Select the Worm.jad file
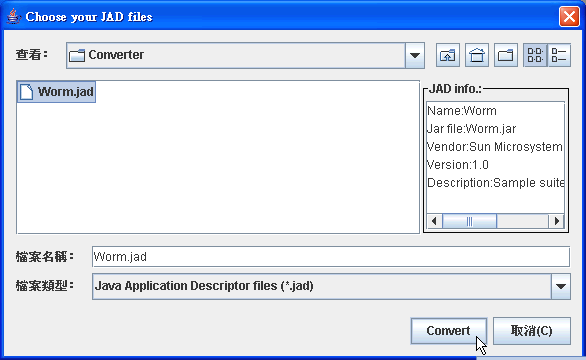The width and height of the screenshot is (586, 360). 56,92
